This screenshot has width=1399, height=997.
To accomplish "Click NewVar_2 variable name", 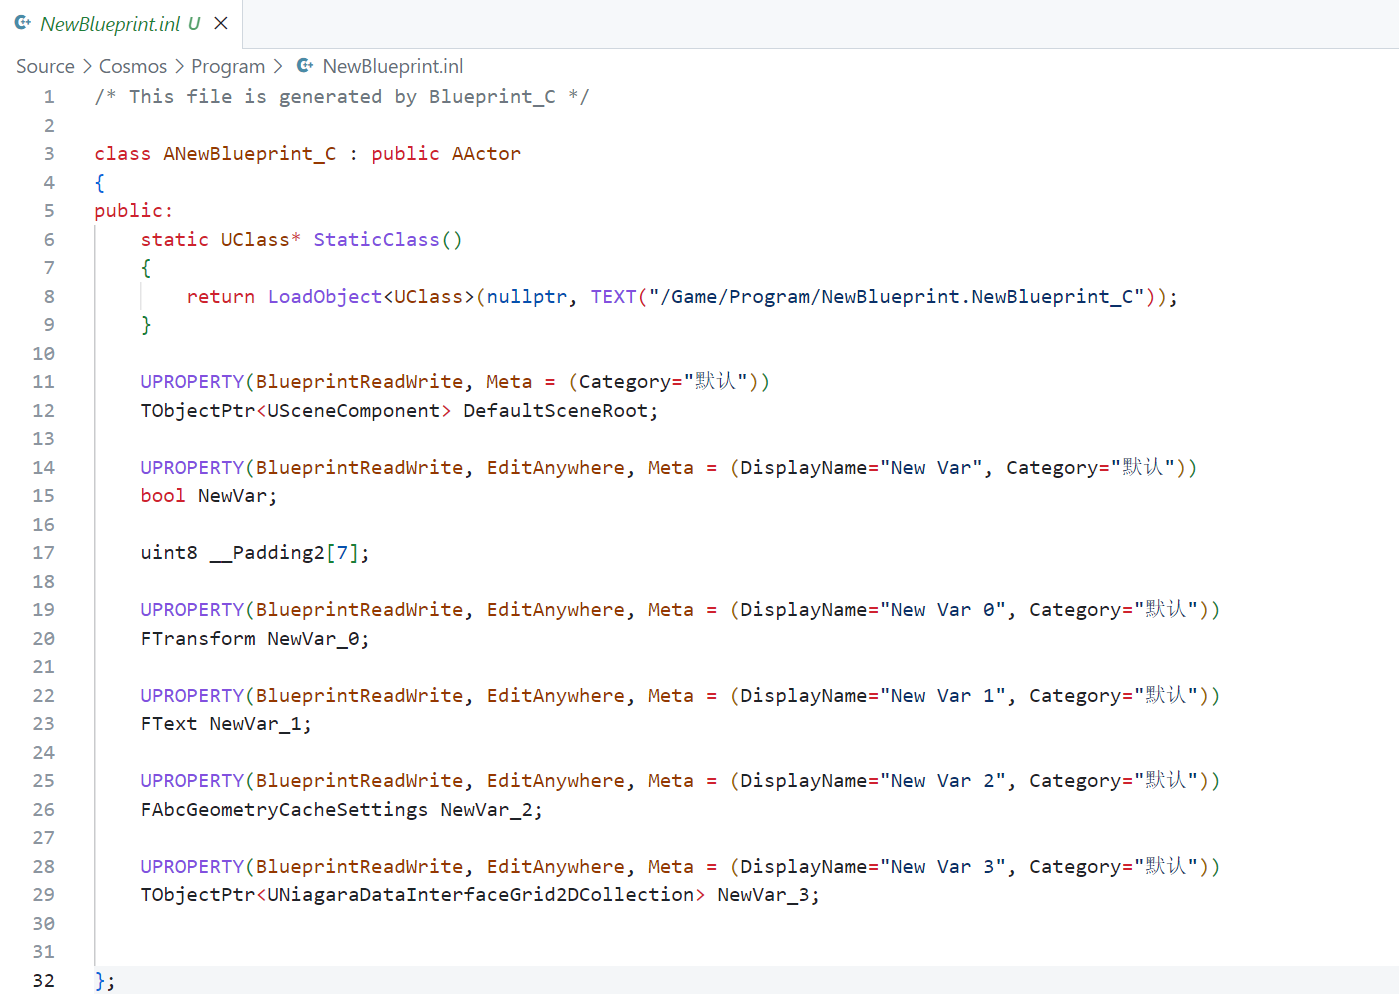I will [486, 810].
